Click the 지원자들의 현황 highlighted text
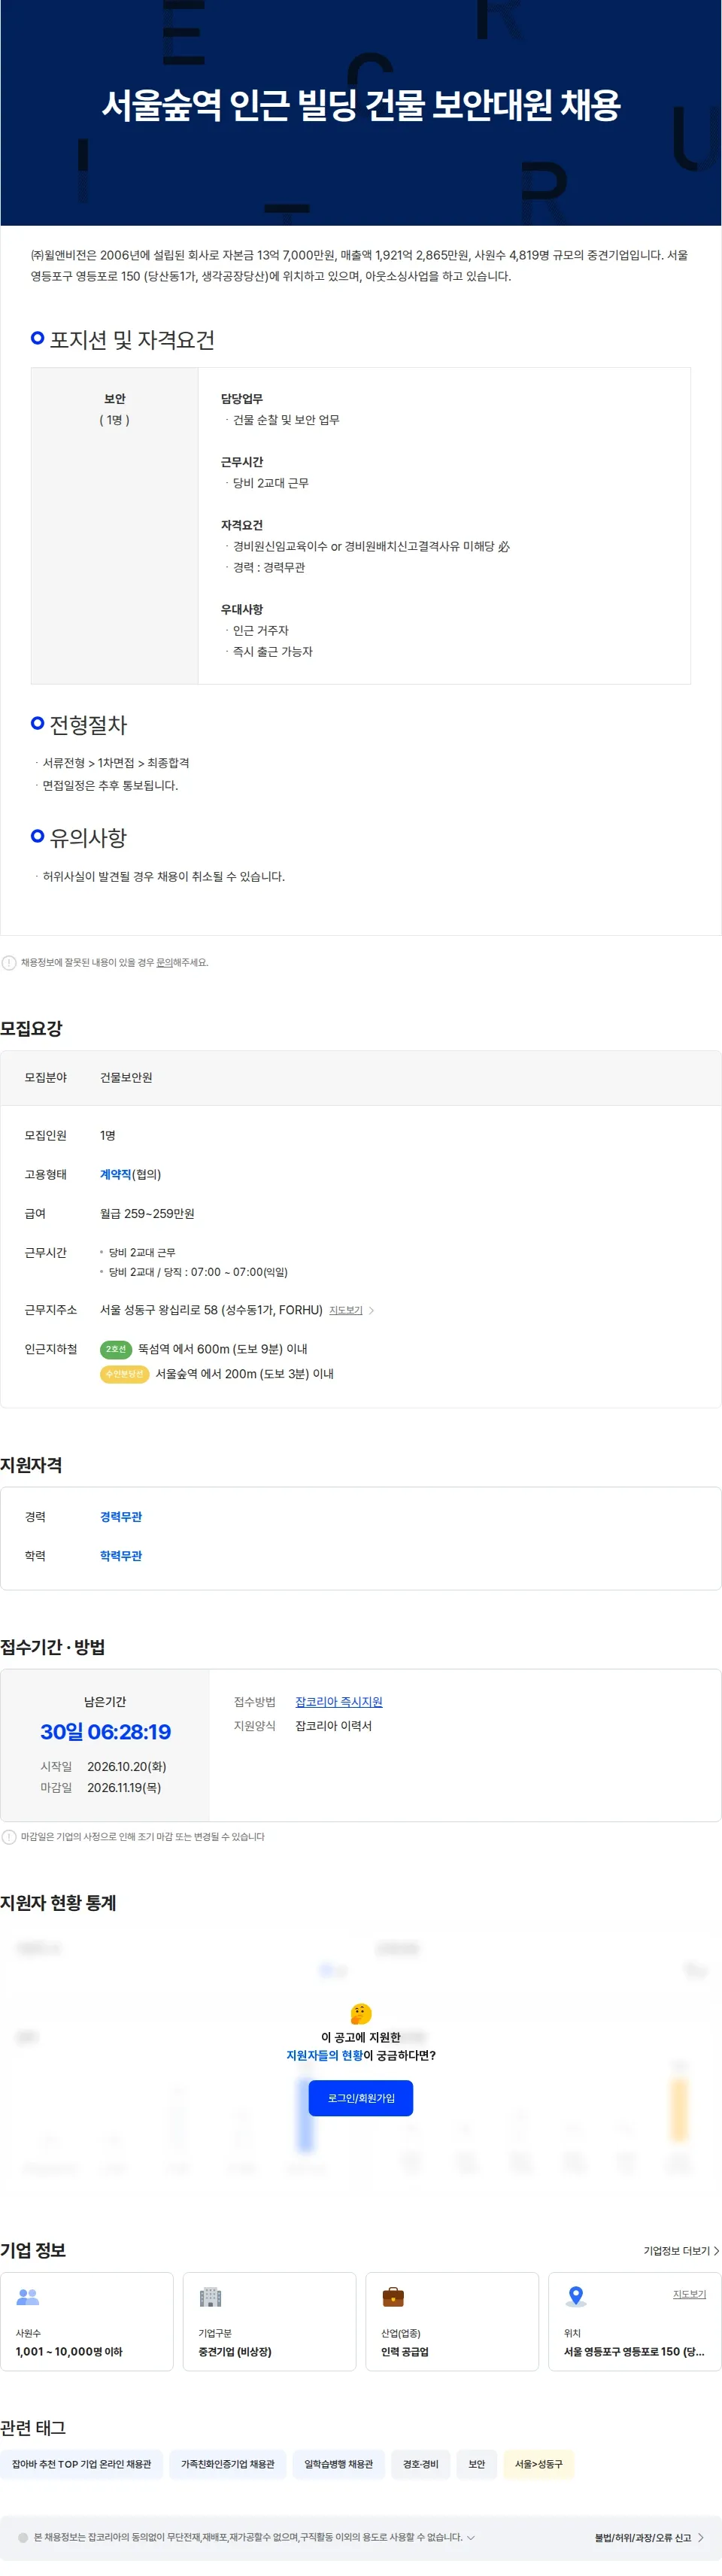The width and height of the screenshot is (722, 2576). coord(324,2055)
